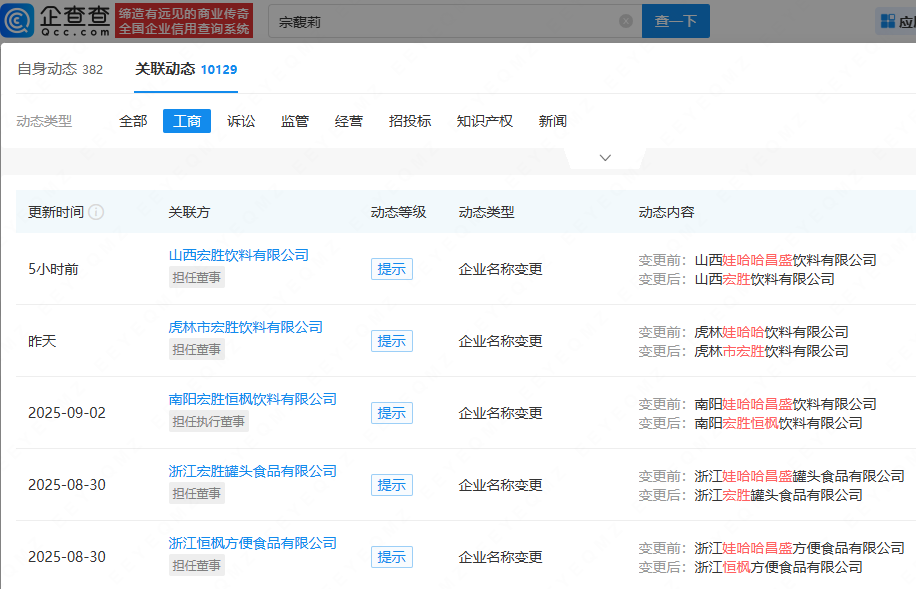Click 虎林娃哈哈饮料有限公司 old name
The image size is (916, 589).
click(771, 332)
